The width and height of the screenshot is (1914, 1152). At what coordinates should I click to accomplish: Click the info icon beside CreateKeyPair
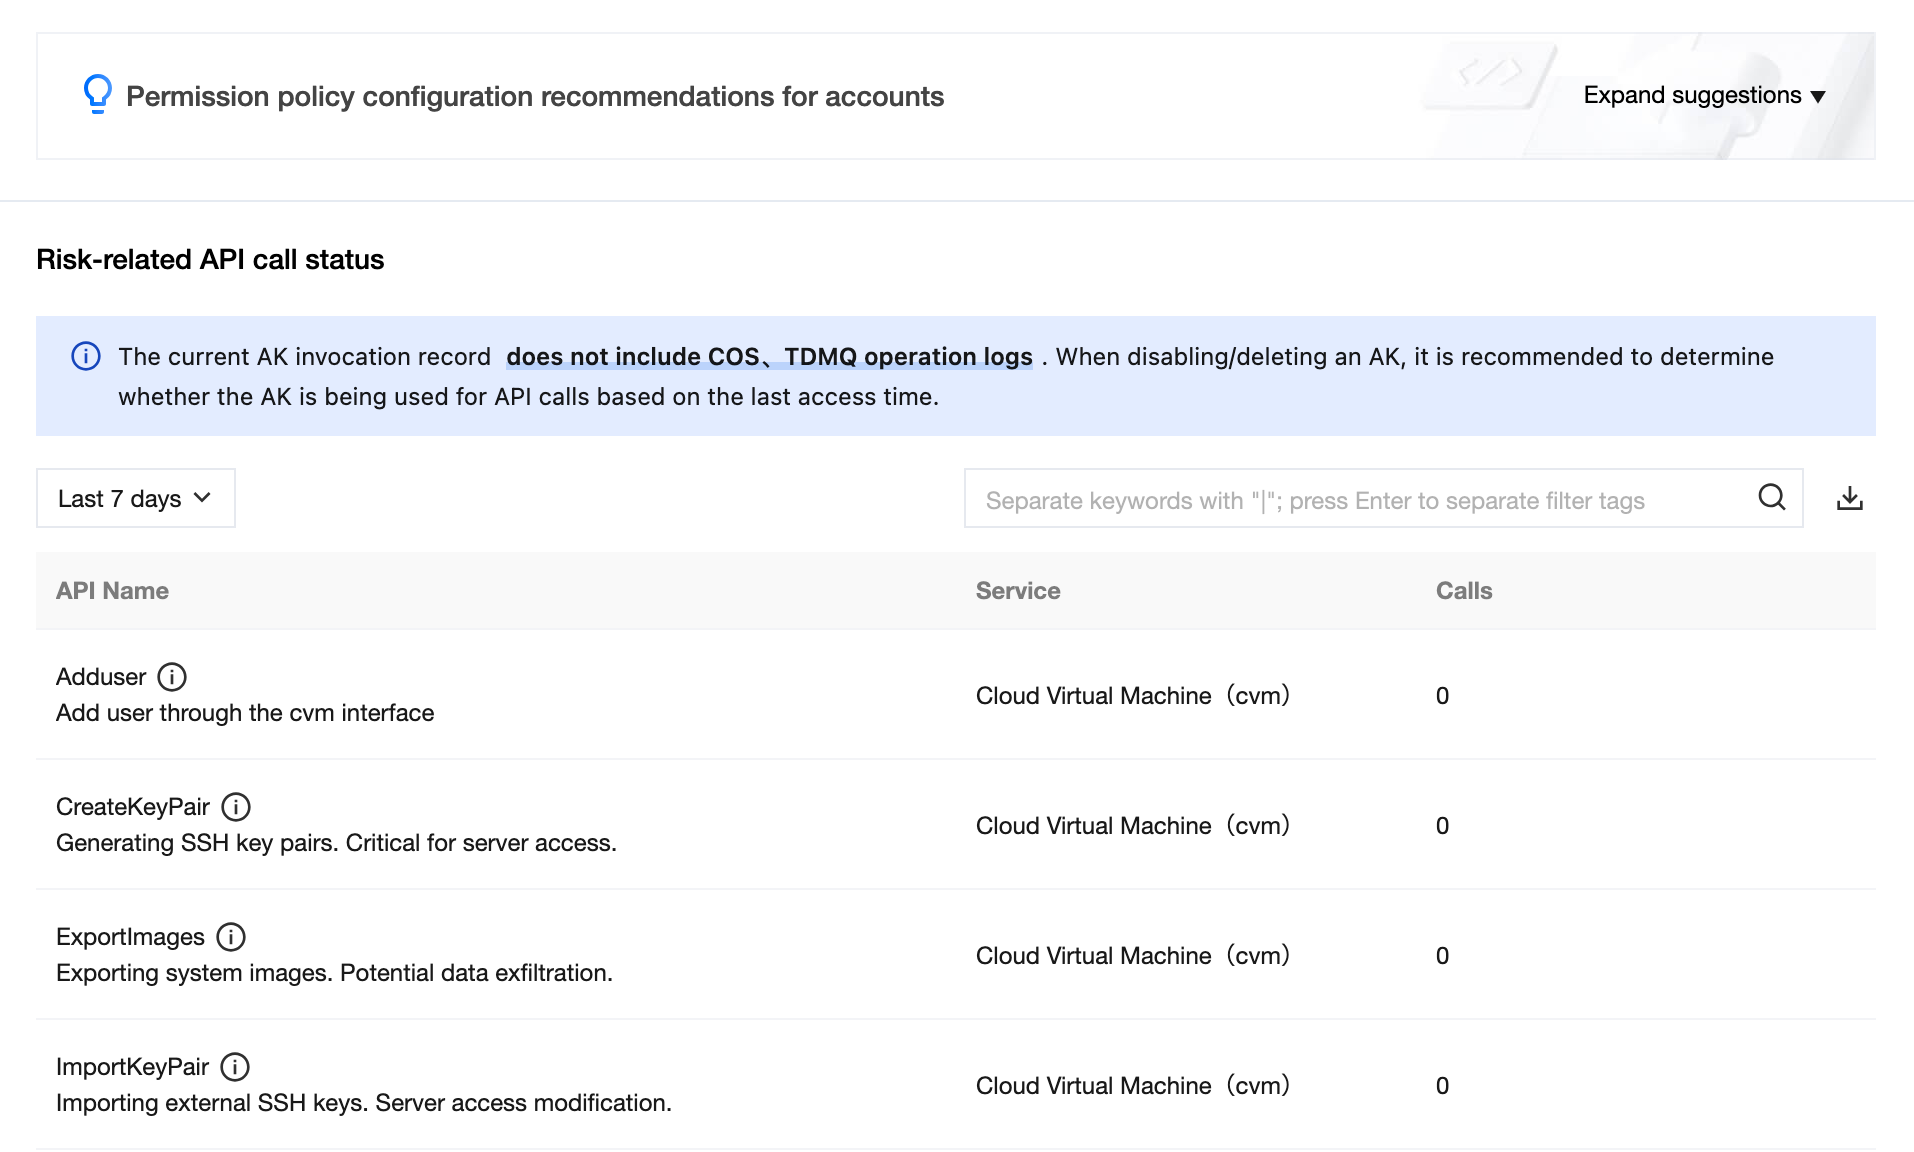[236, 807]
